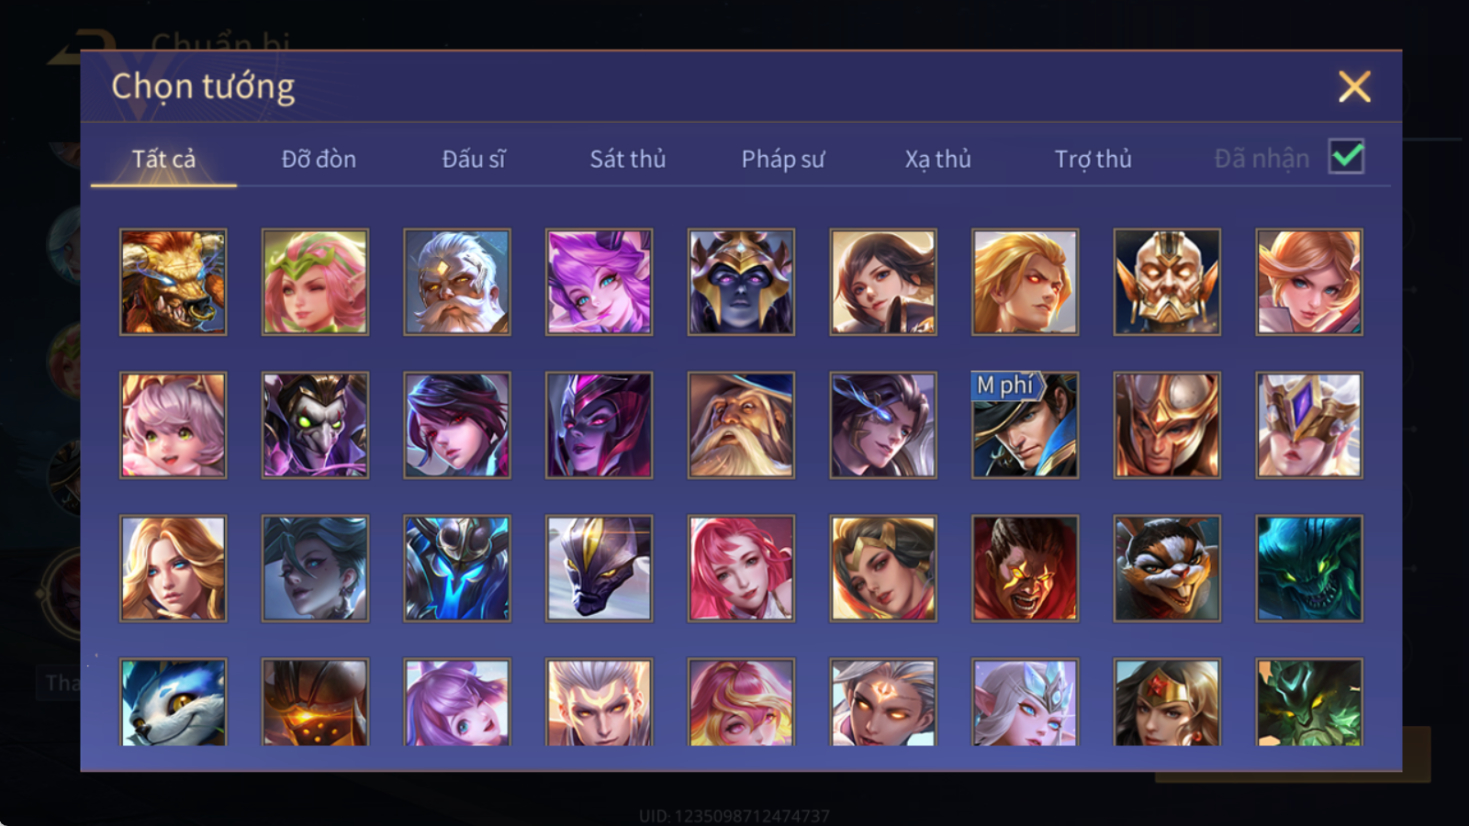
Task: Choose the hero marked with M phí tag
Action: click(x=1025, y=425)
